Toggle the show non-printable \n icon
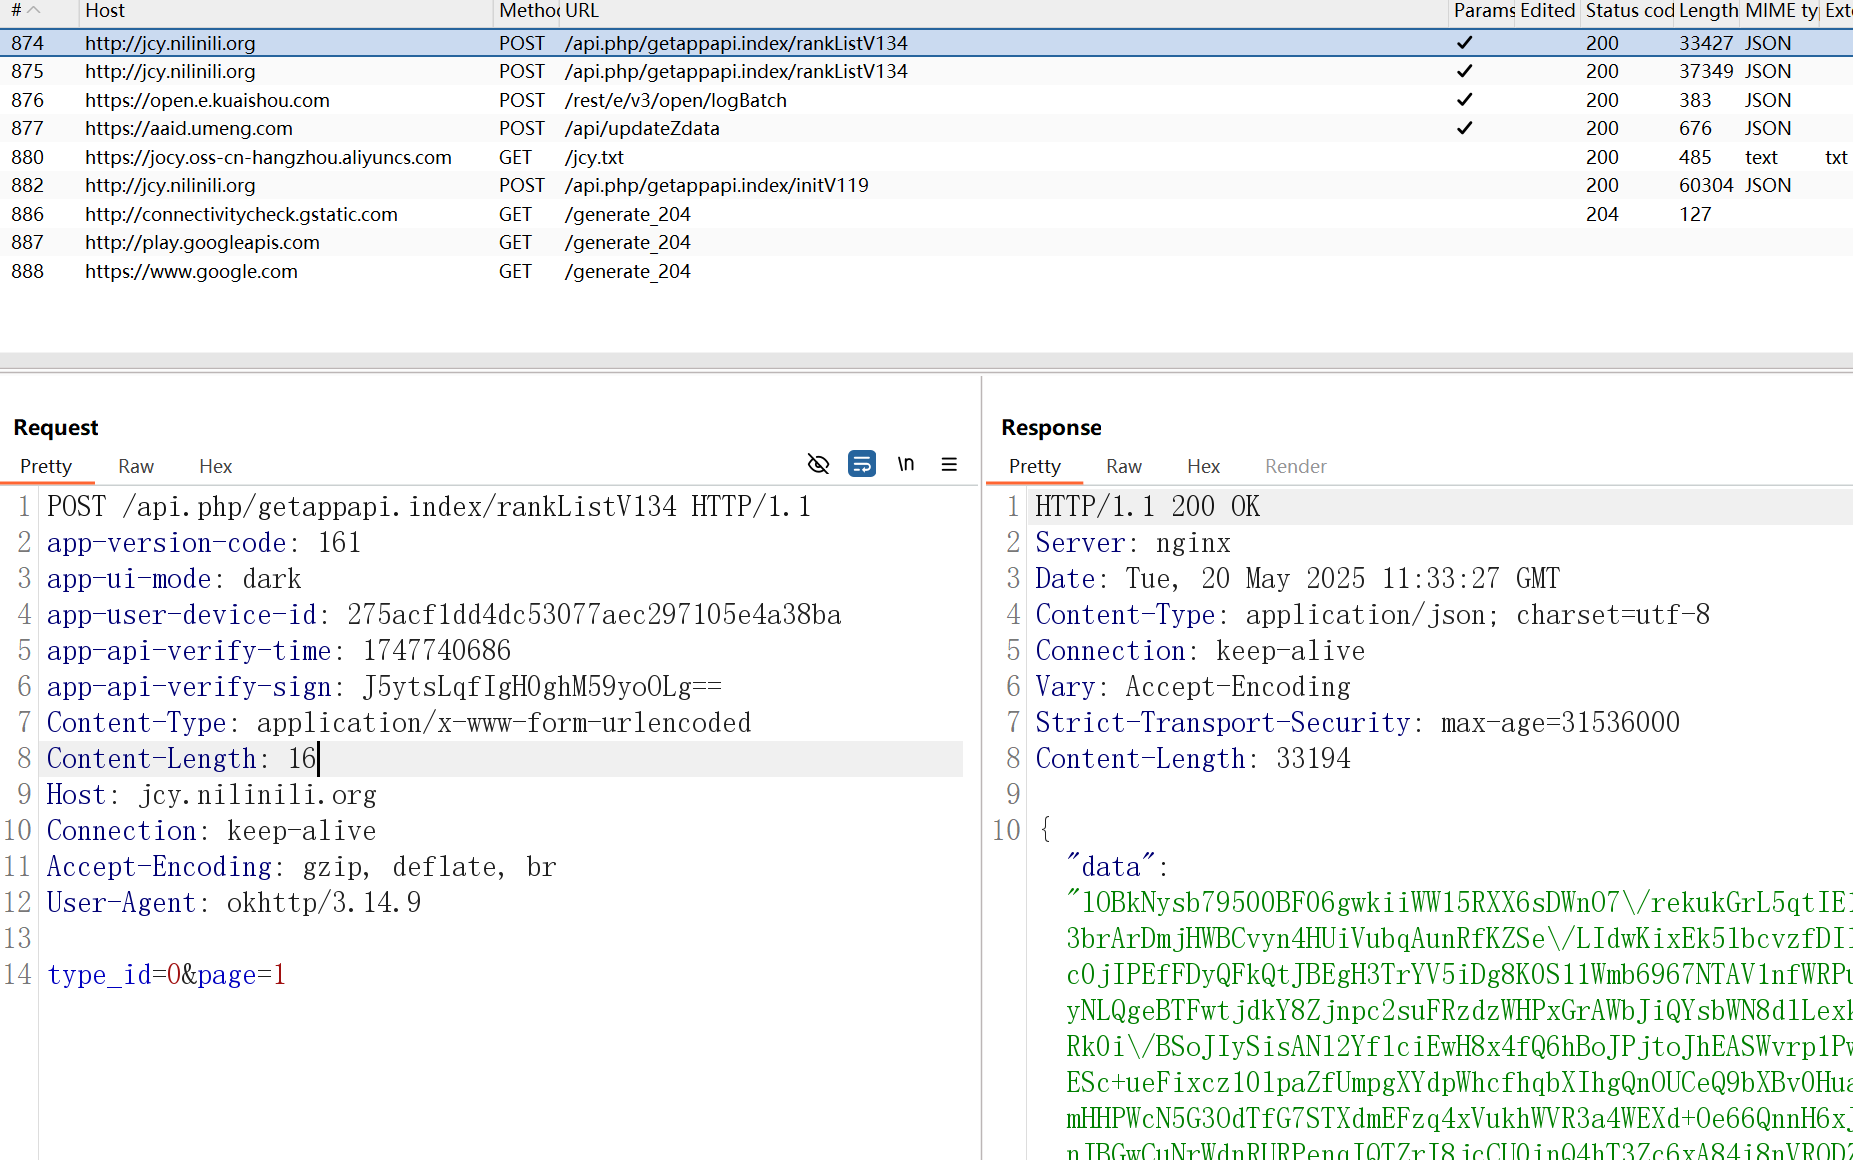Screen dimensions: 1853x1160 pos(905,464)
